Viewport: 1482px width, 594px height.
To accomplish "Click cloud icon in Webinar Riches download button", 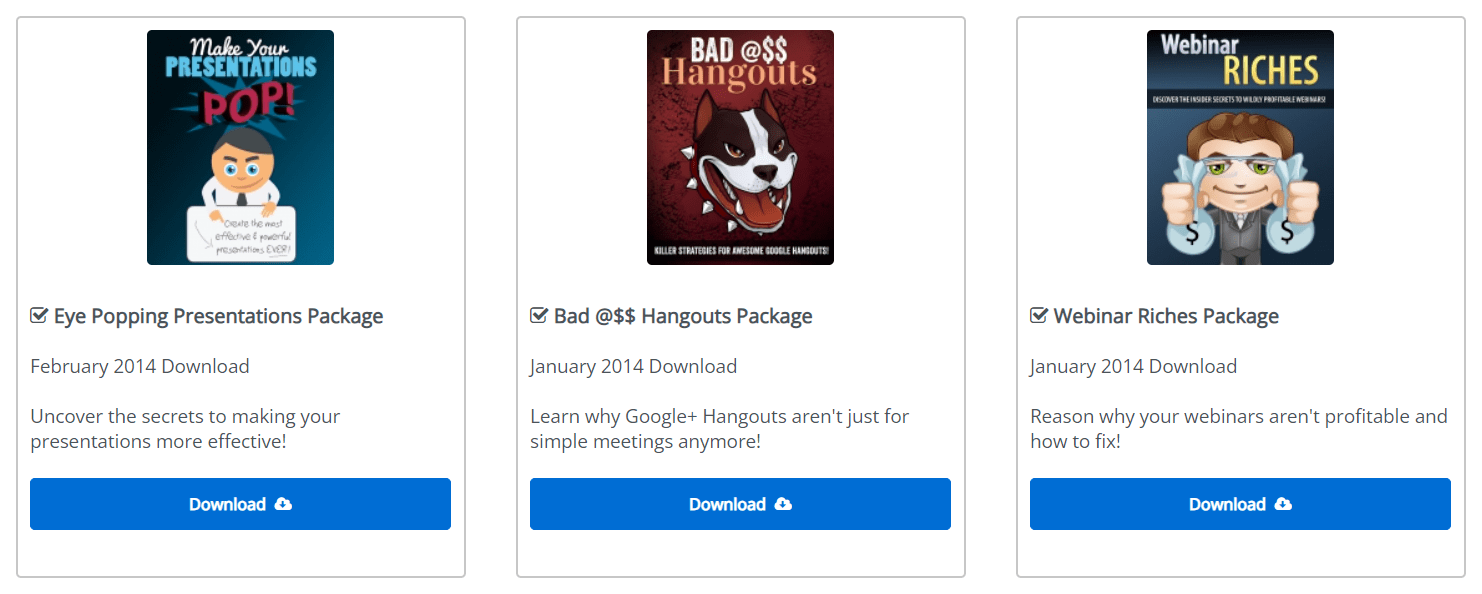I will point(1284,504).
